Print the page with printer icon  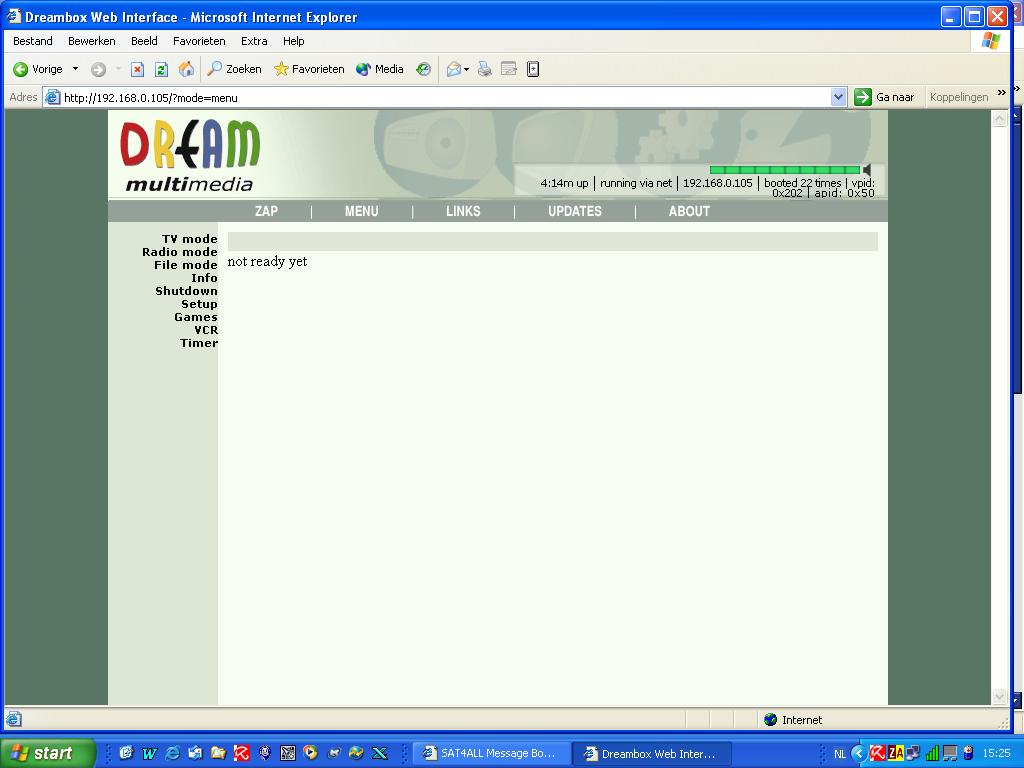(x=485, y=69)
